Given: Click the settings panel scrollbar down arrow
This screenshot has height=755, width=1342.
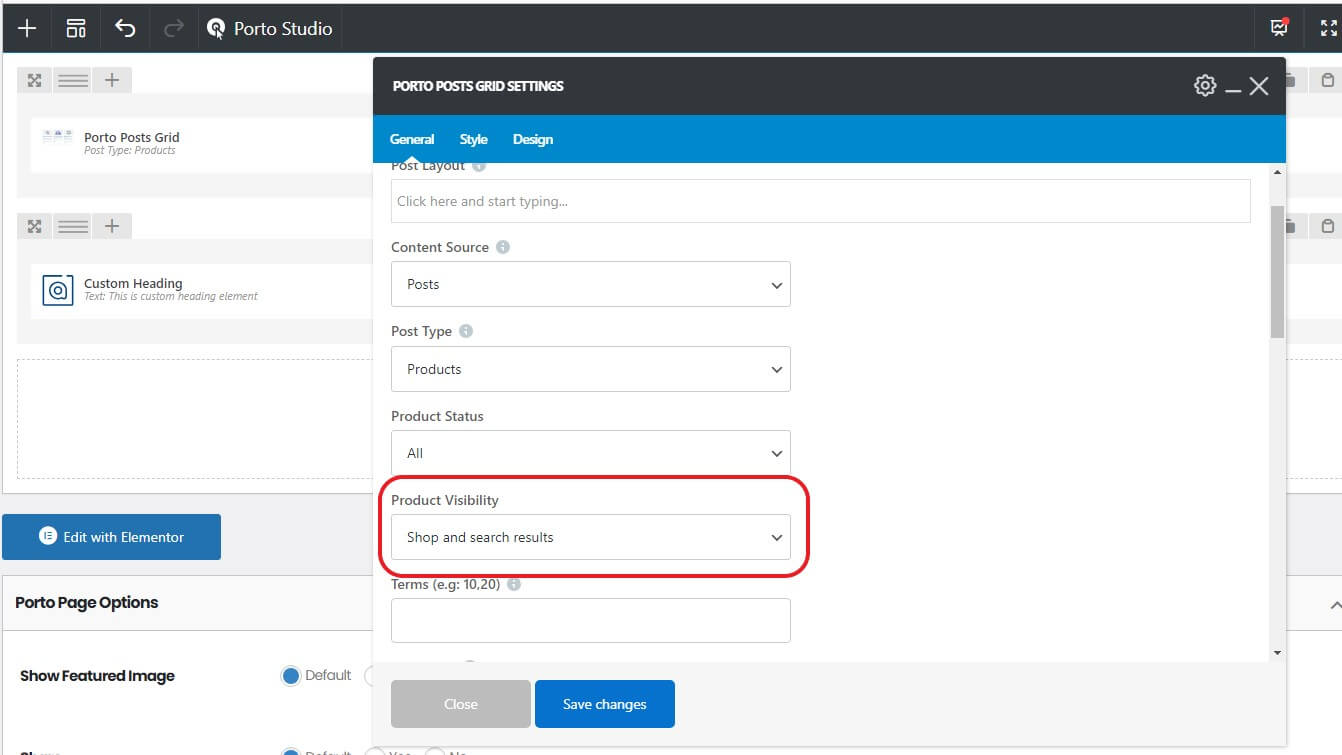Looking at the screenshot, I should point(1277,653).
